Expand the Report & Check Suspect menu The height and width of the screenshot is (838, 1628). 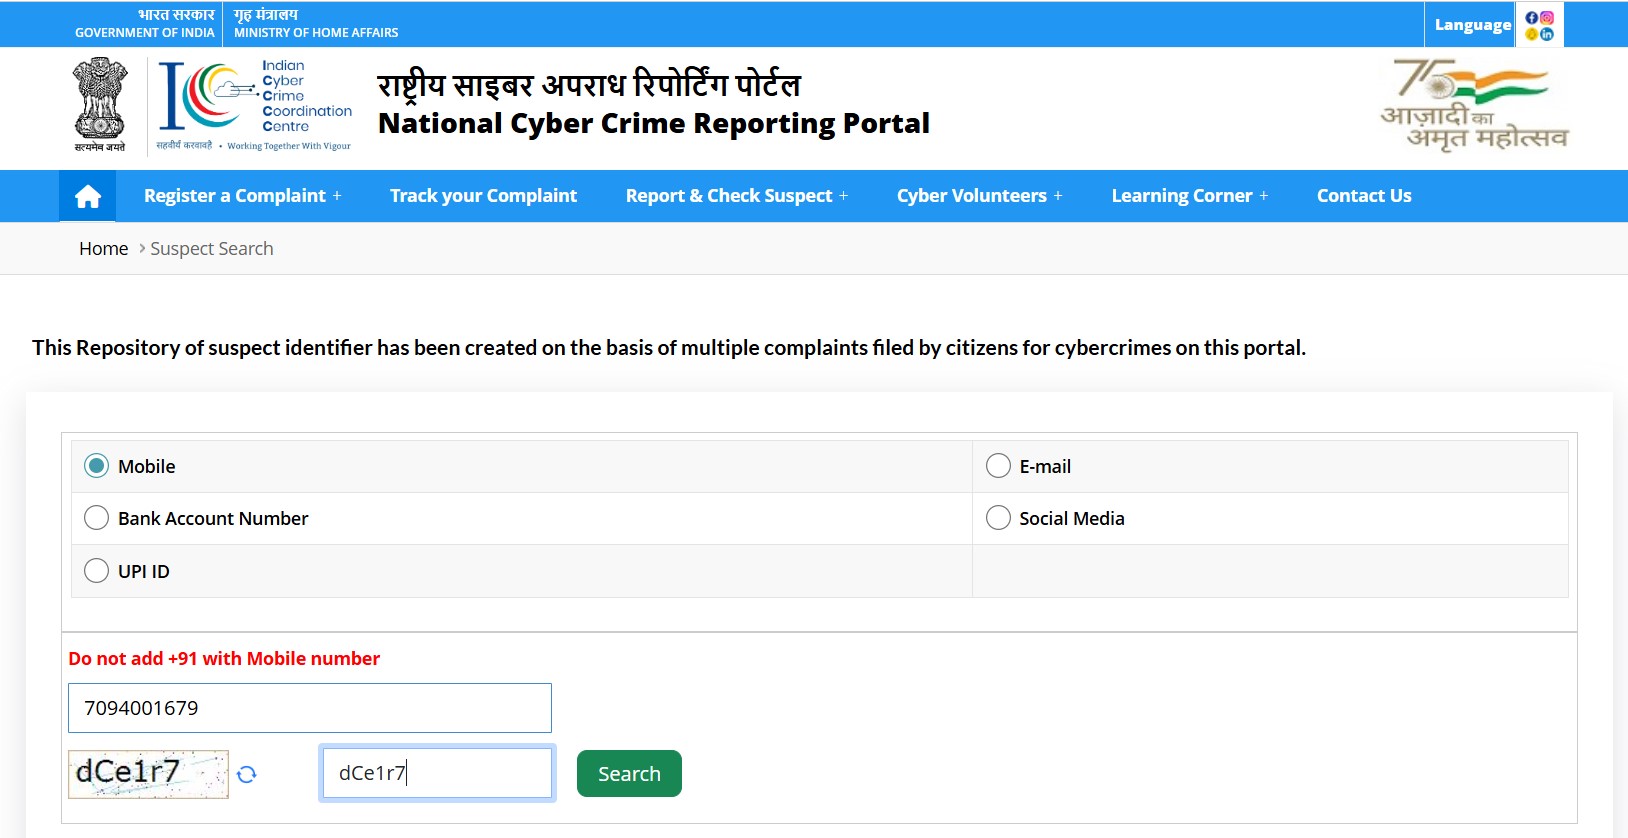[x=737, y=196]
